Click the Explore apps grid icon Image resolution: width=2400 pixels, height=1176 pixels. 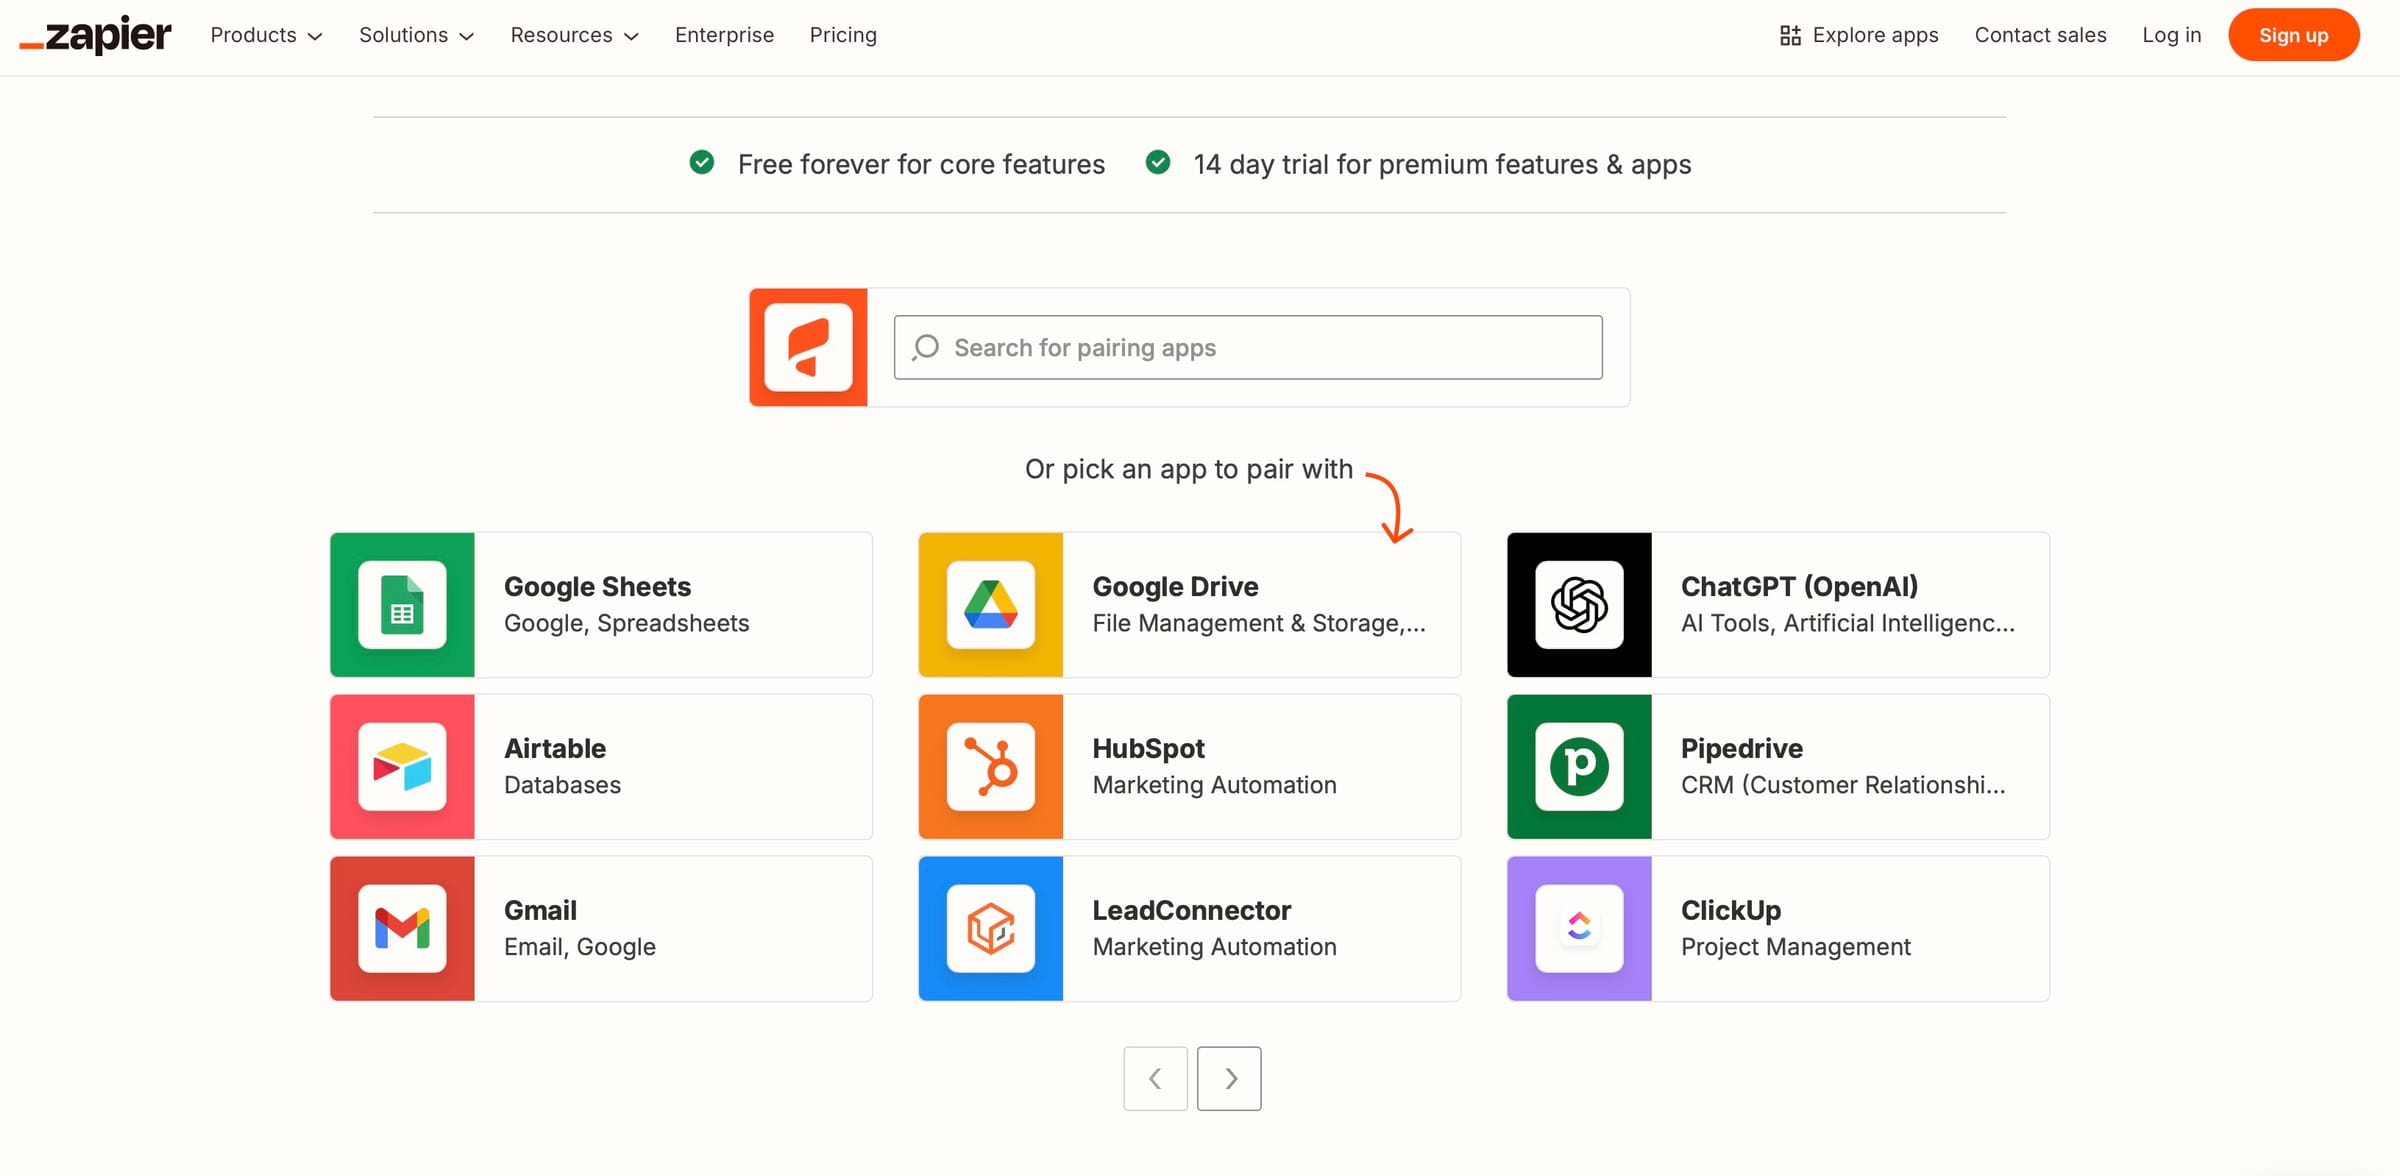1789,34
